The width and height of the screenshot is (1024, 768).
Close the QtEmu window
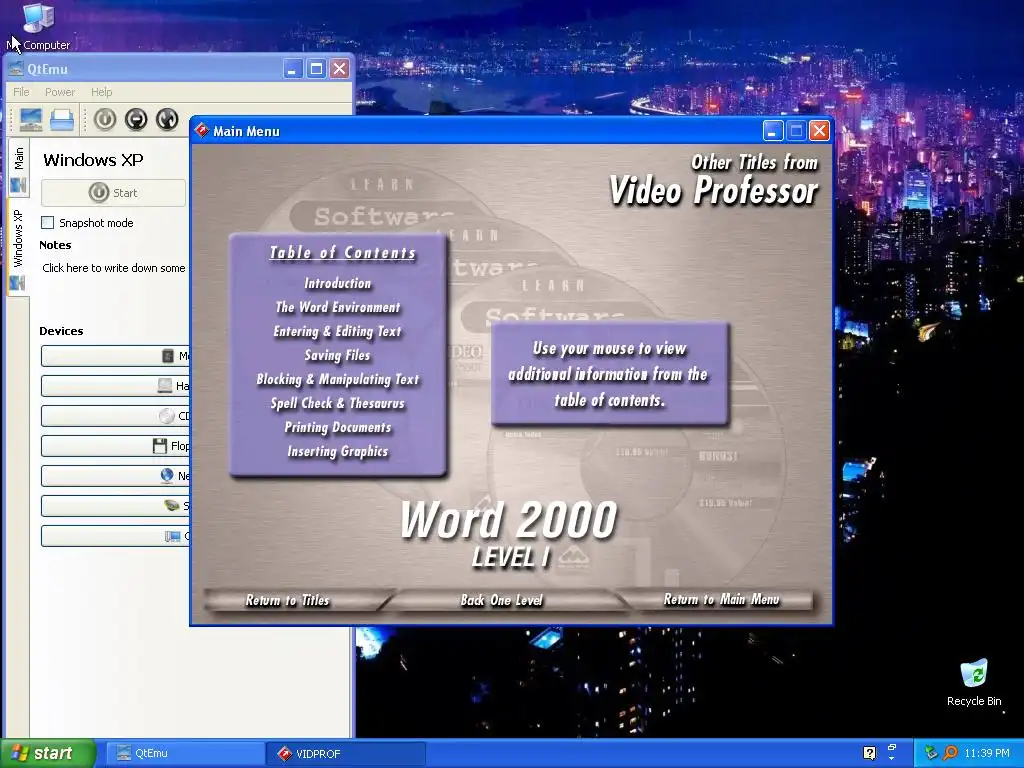(x=340, y=69)
